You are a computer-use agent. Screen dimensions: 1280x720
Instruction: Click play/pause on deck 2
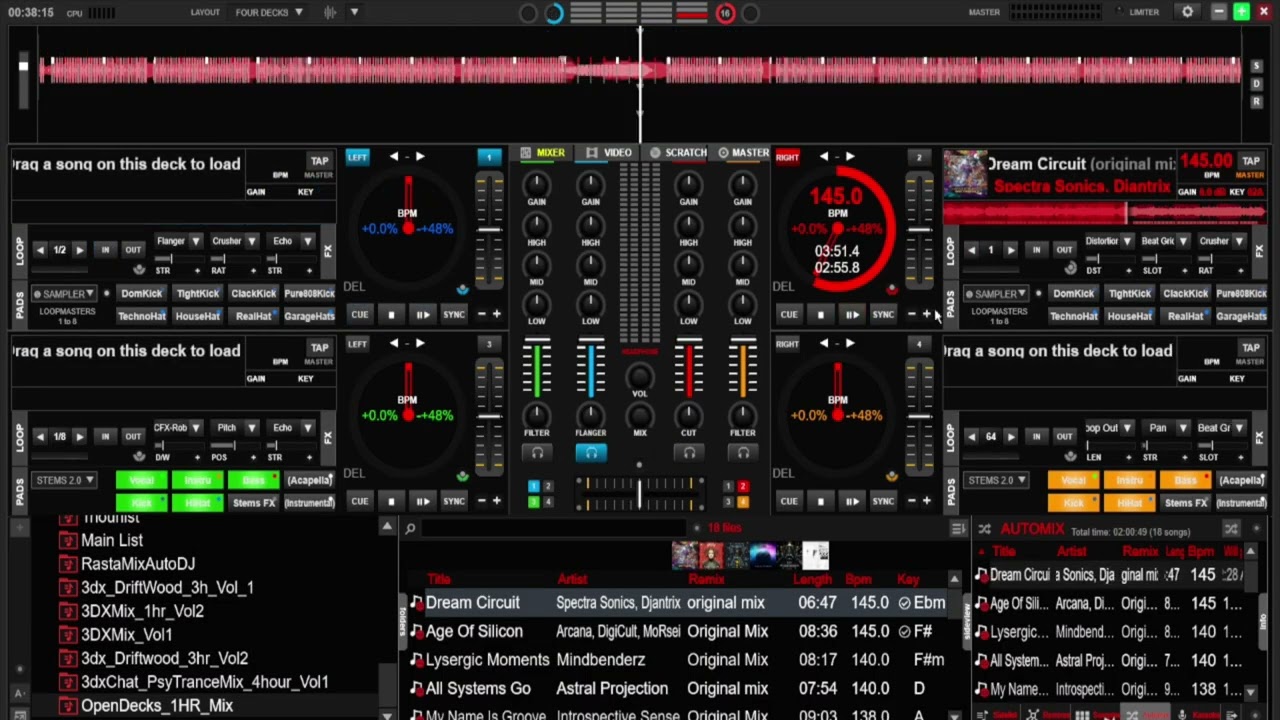point(851,314)
